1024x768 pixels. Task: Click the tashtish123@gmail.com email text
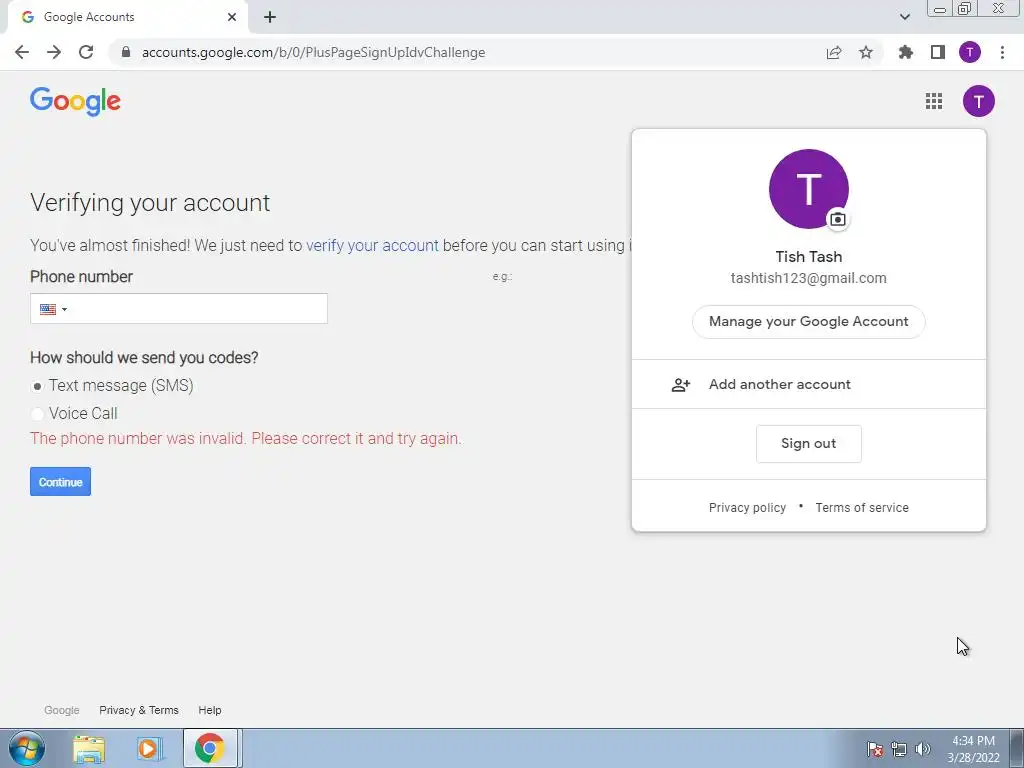pos(808,278)
